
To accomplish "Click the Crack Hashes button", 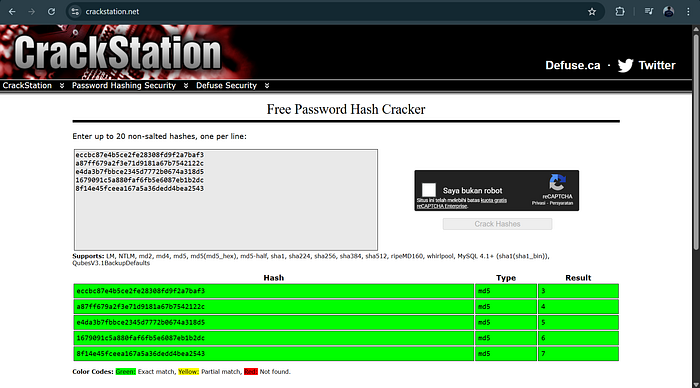I will click(x=497, y=224).
